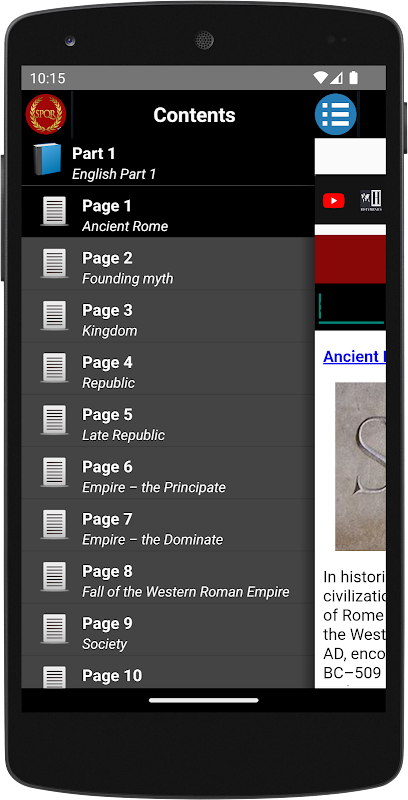The height and width of the screenshot is (800, 408).
Task: Tap the history channel icon next to YouTube
Action: pos(371,201)
